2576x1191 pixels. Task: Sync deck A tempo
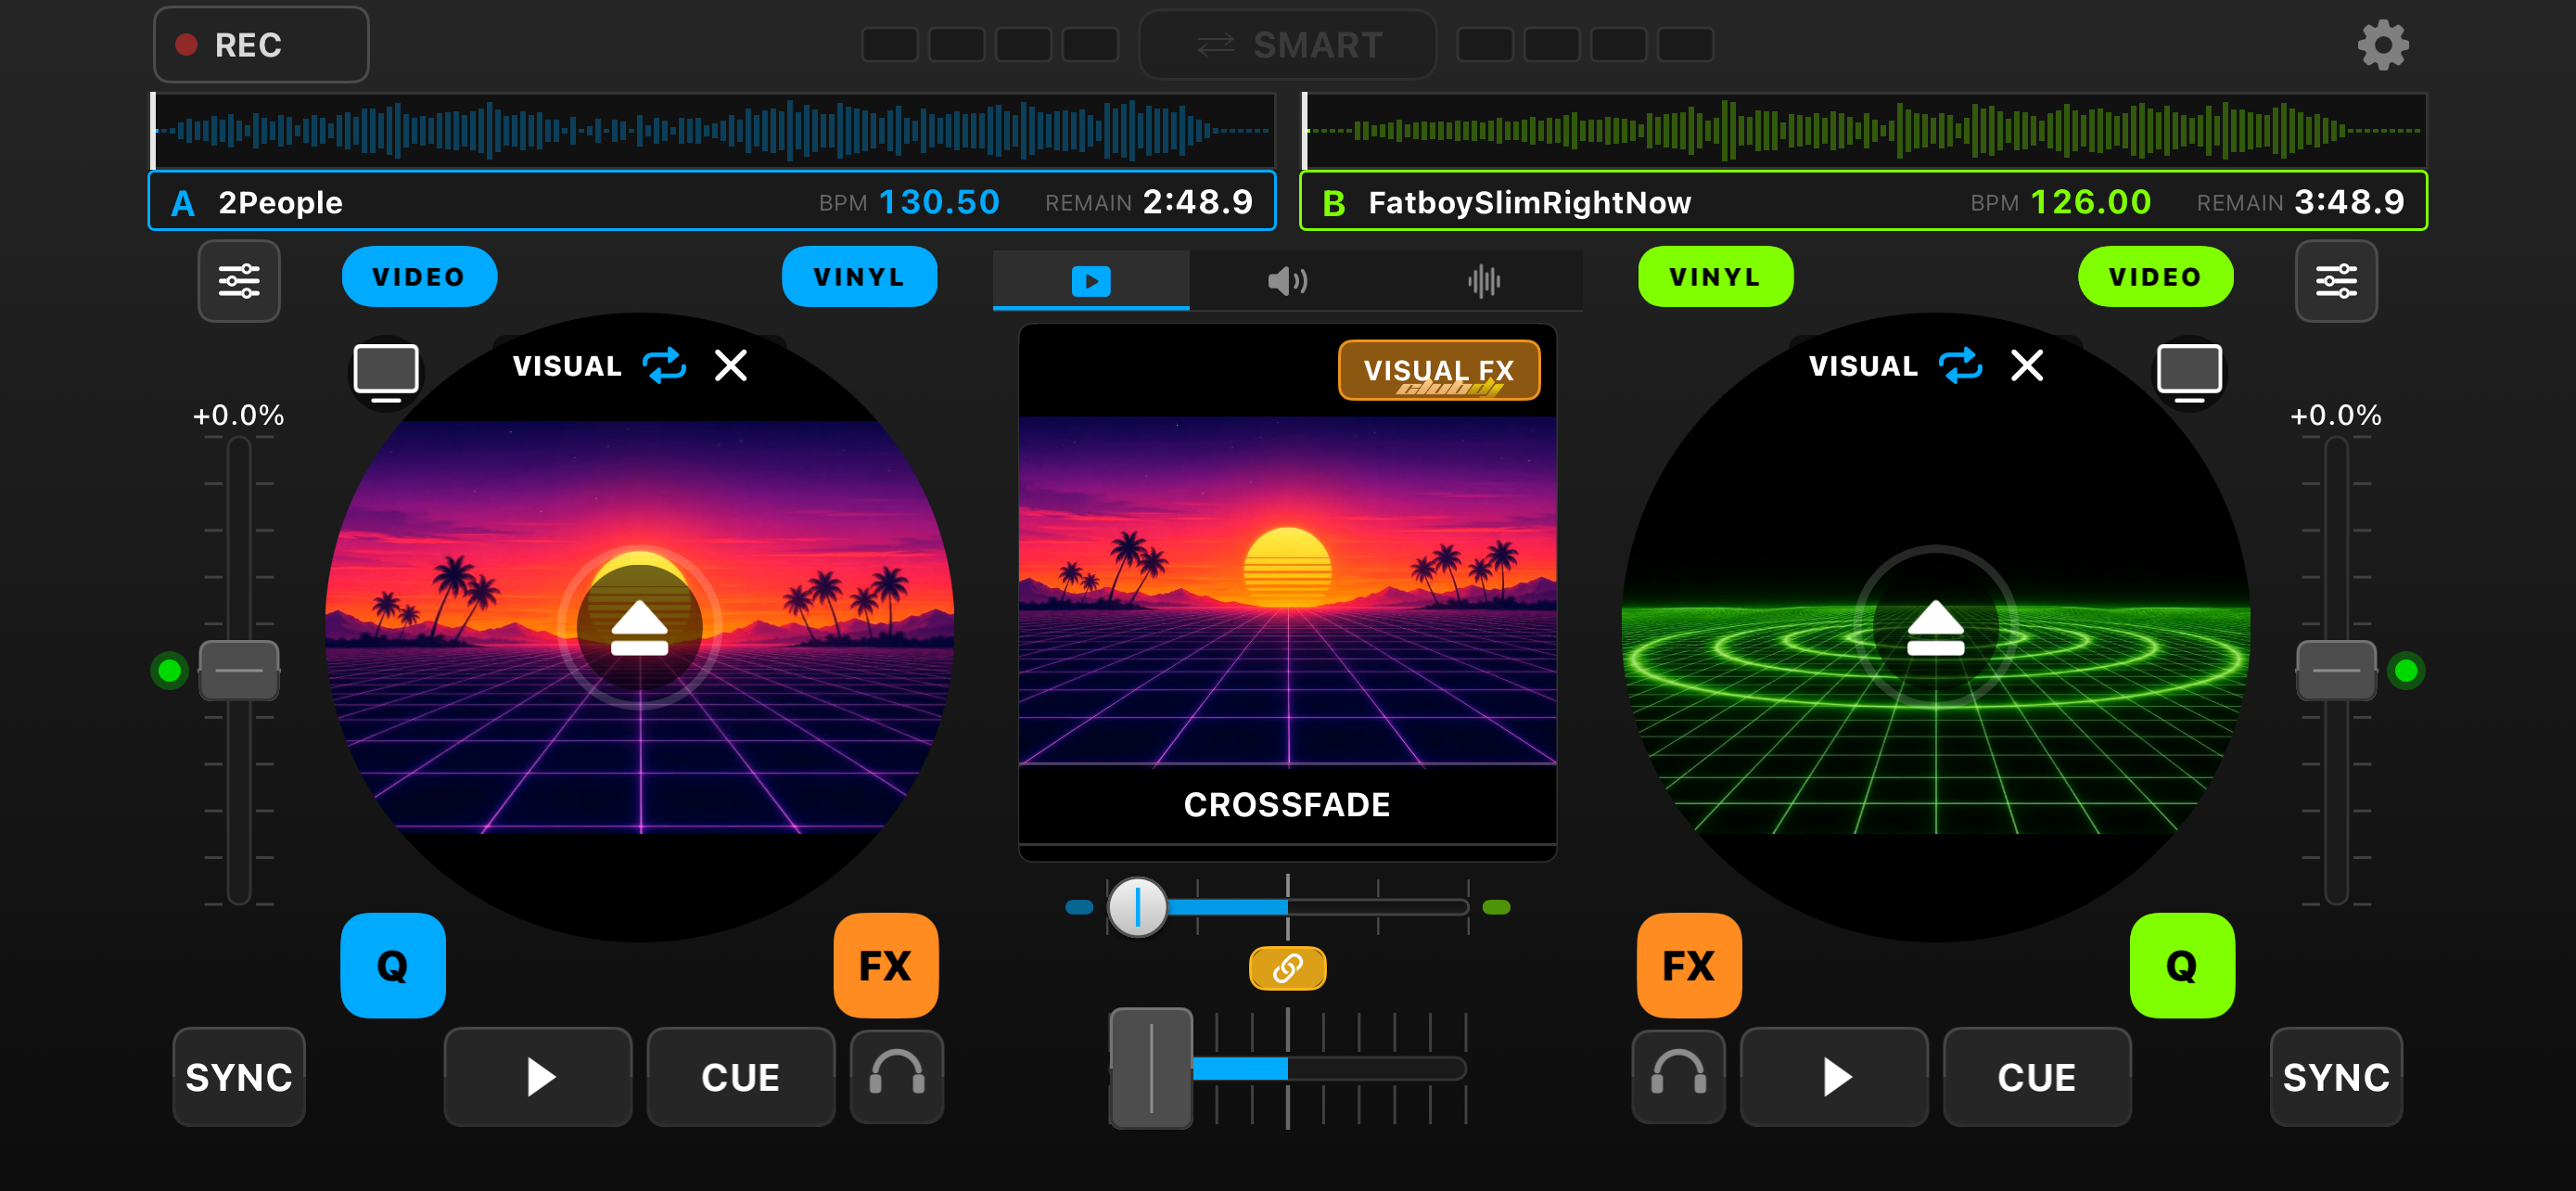(x=239, y=1077)
